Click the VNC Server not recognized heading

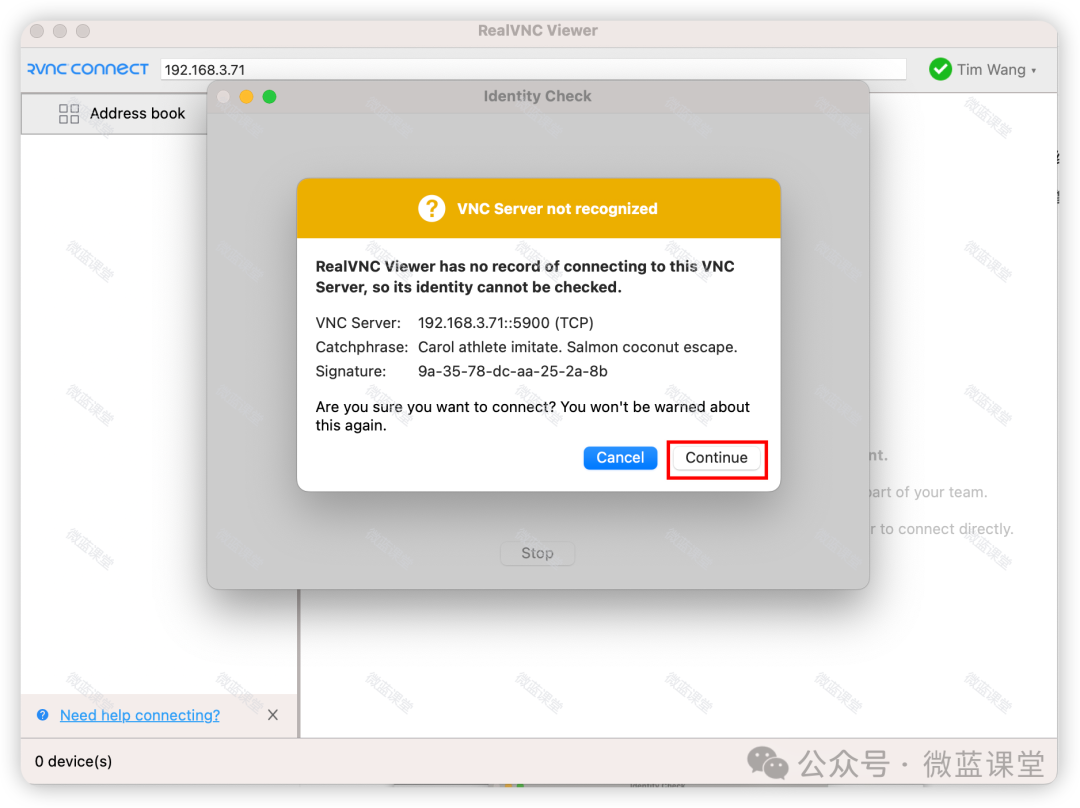click(x=557, y=209)
